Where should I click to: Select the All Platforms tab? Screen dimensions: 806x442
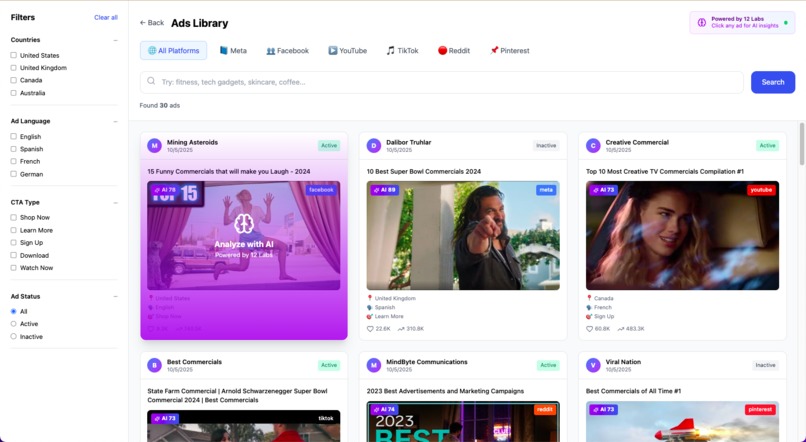[173, 50]
